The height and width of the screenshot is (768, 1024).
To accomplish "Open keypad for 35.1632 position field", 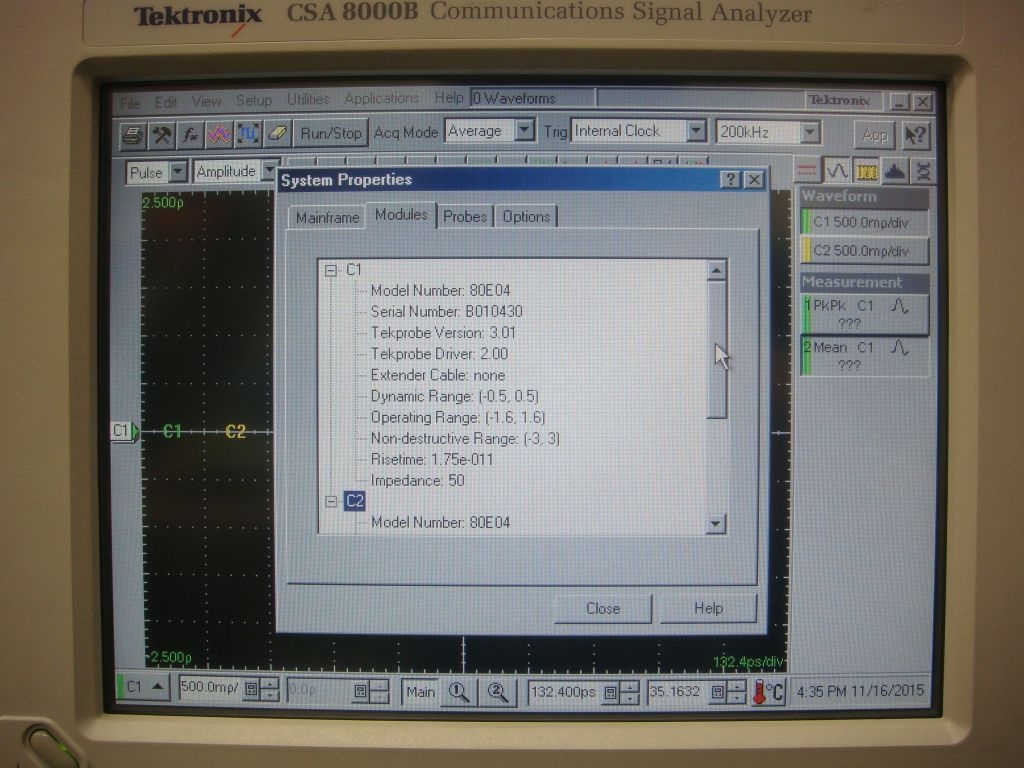I will [717, 692].
